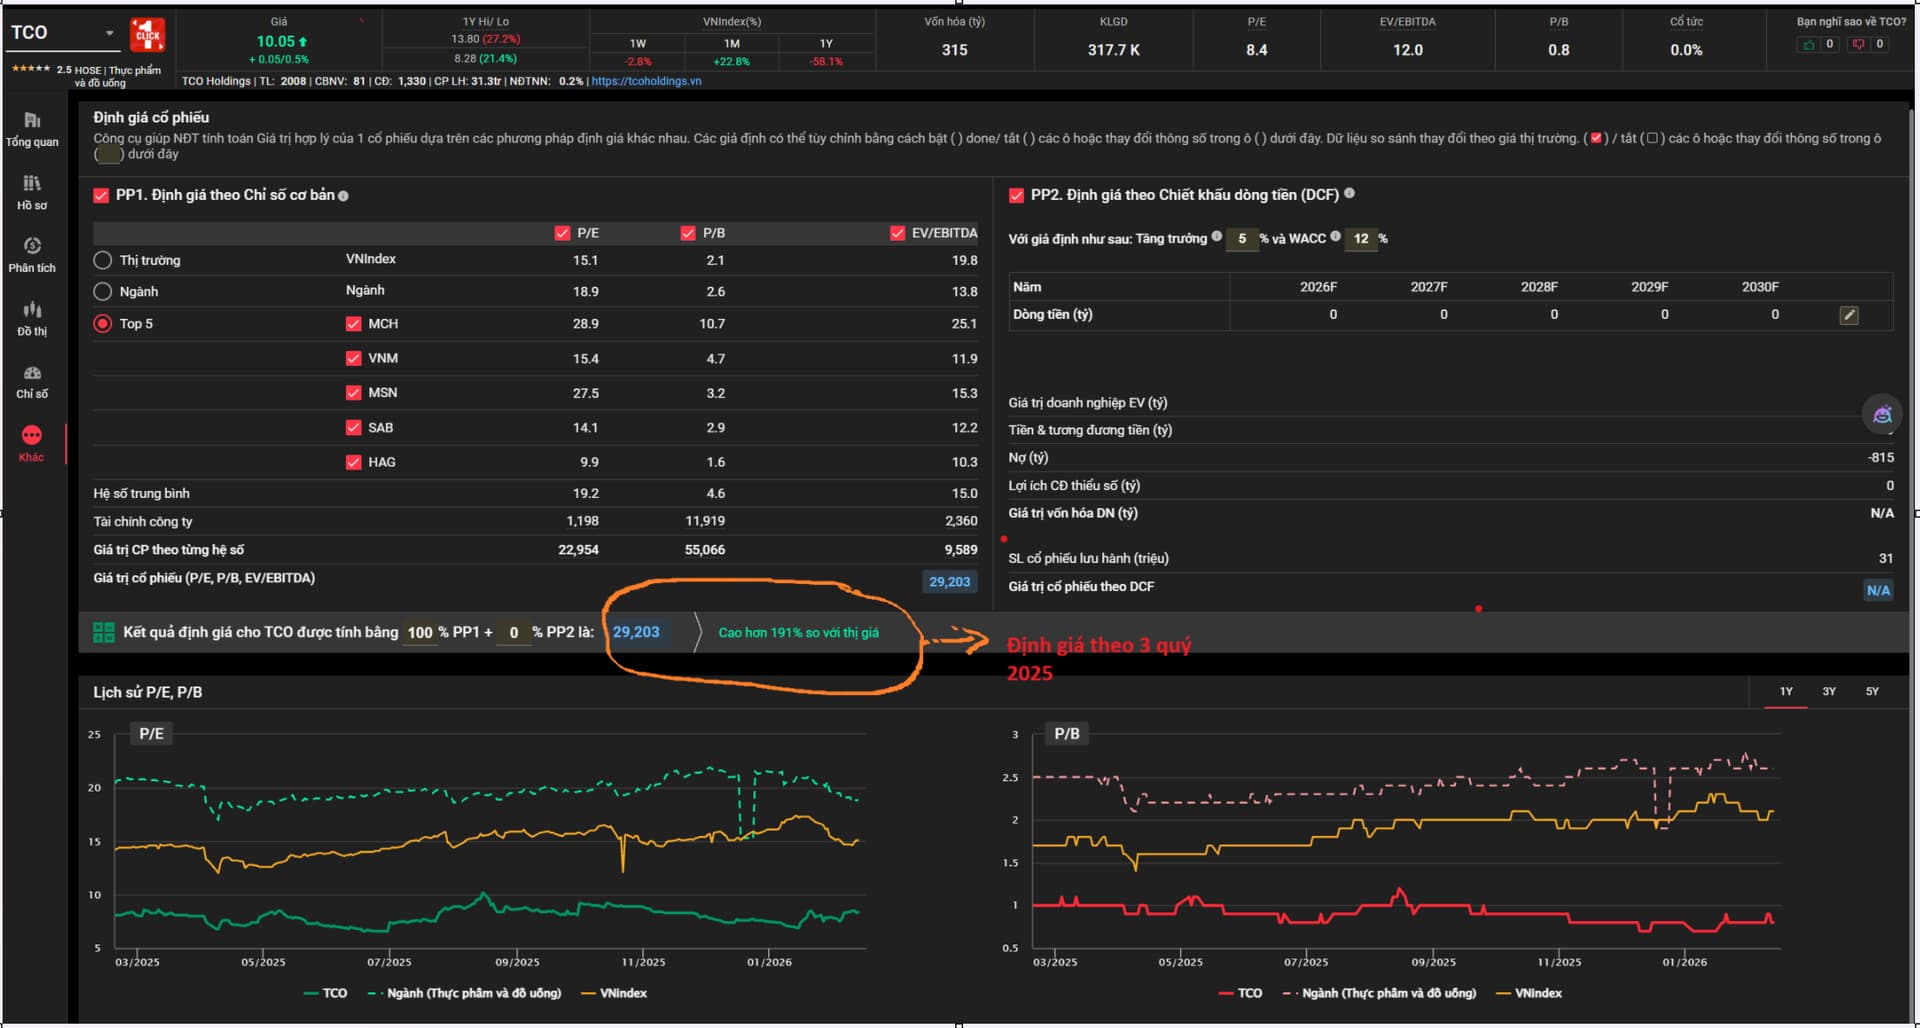Viewport: 1920px width, 1028px height.
Task: Click the red 1 Click trading icon
Action: (x=147, y=35)
